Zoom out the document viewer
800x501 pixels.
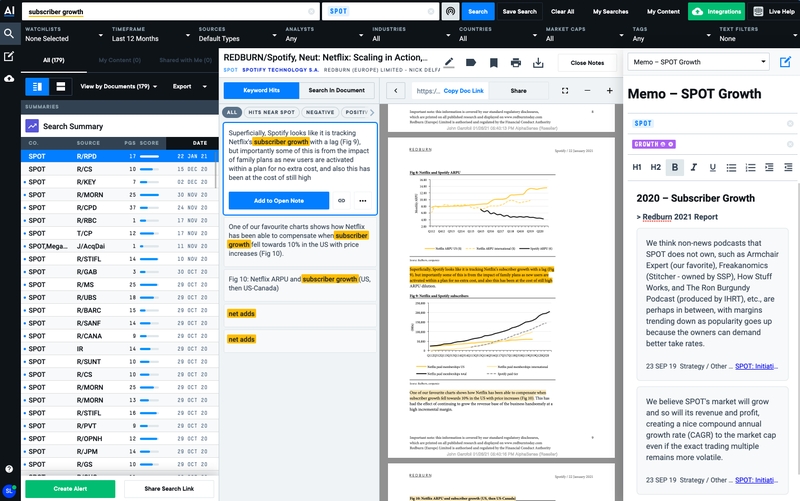(x=587, y=90)
